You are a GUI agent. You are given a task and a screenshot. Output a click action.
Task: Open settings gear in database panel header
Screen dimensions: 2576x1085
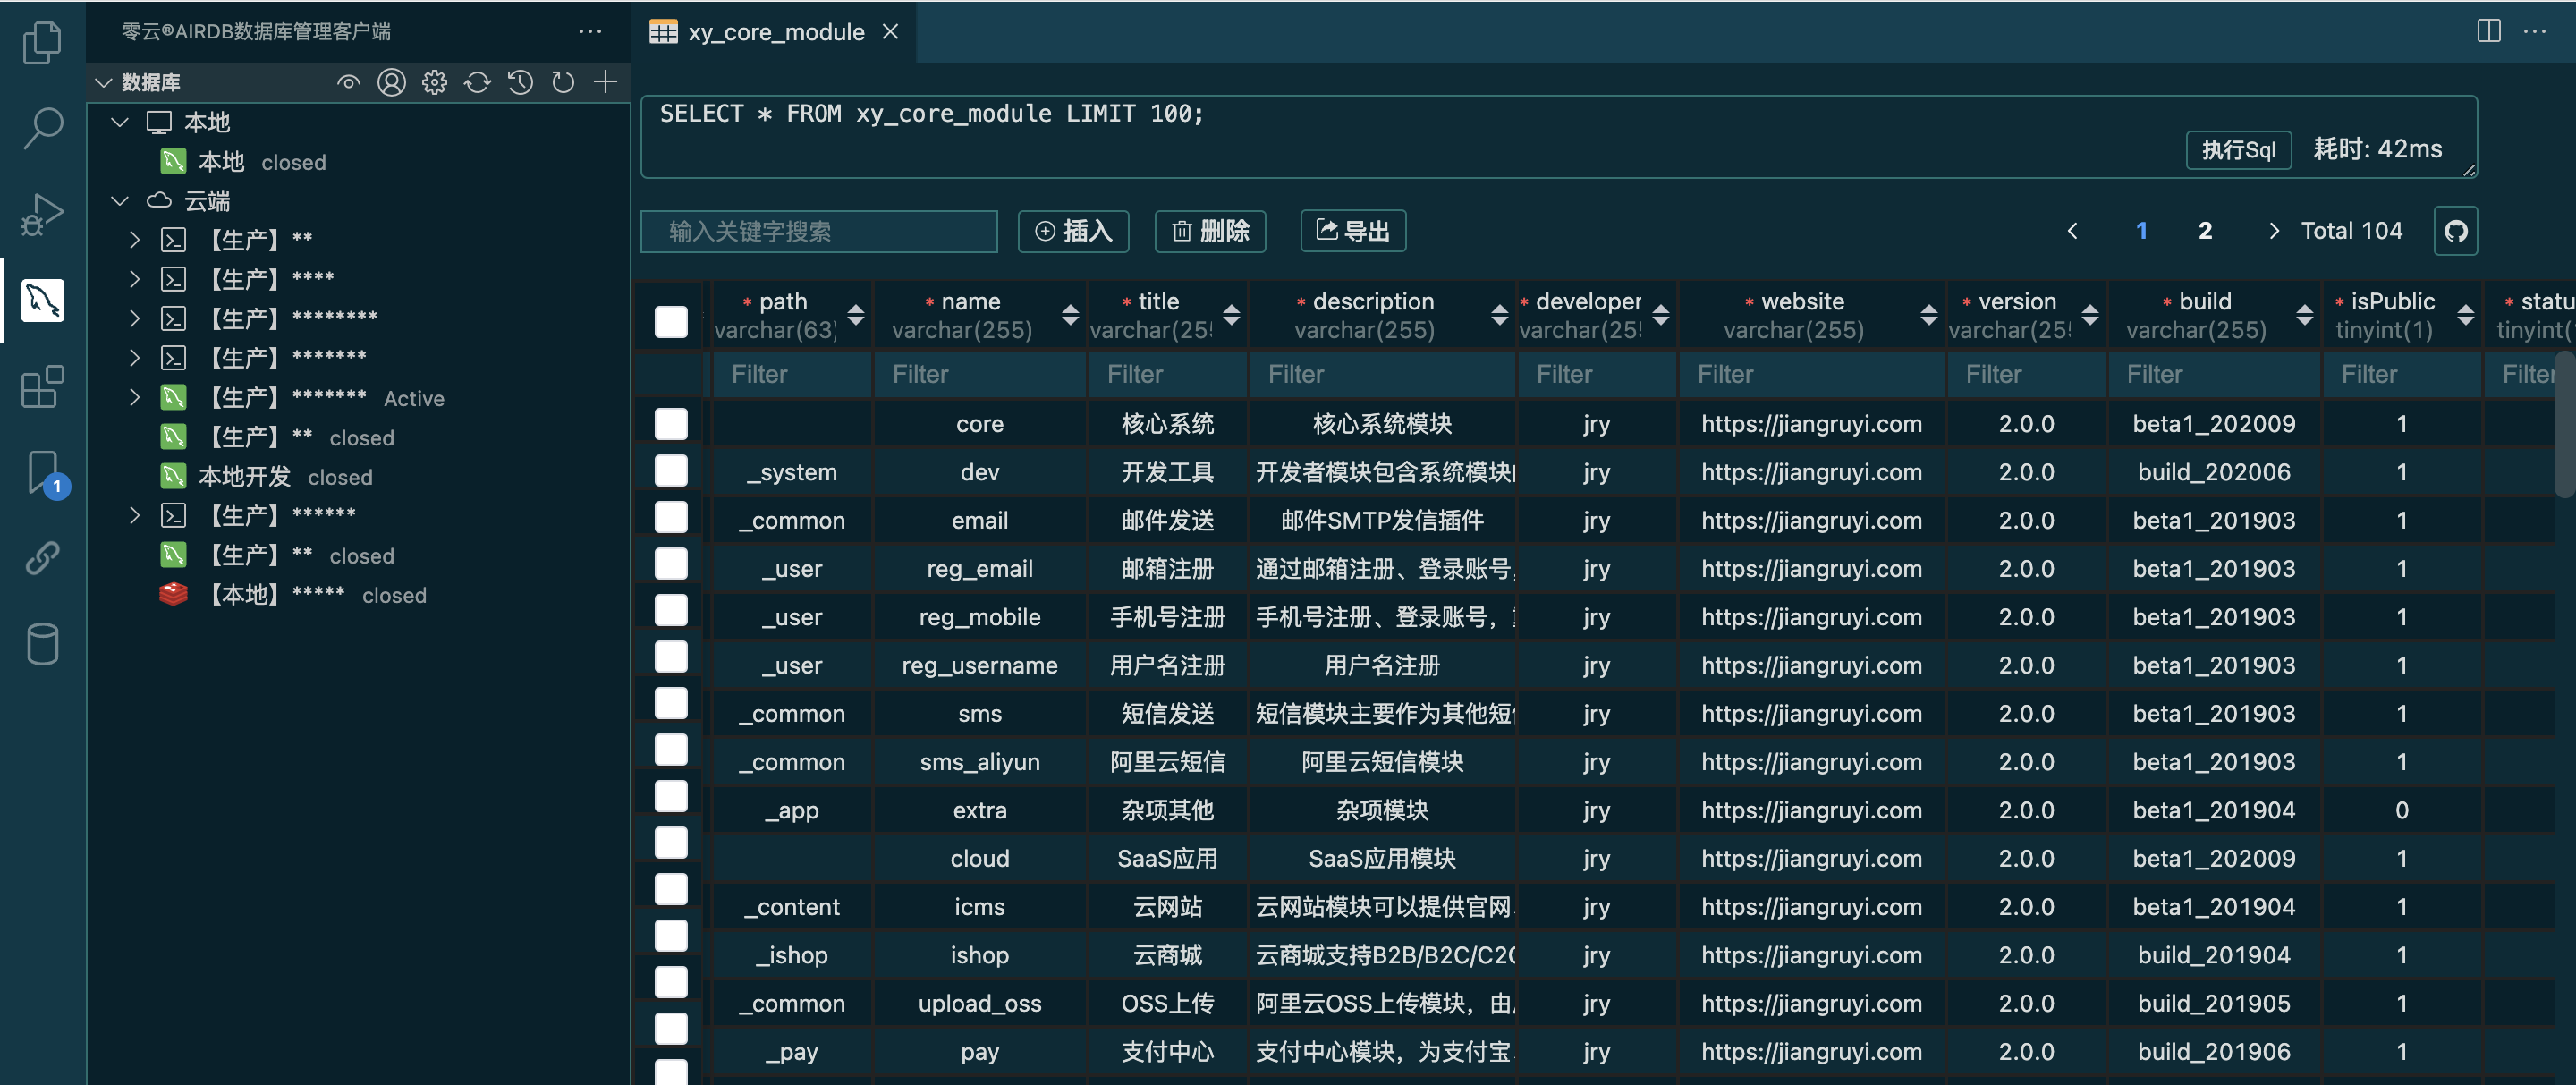(434, 82)
